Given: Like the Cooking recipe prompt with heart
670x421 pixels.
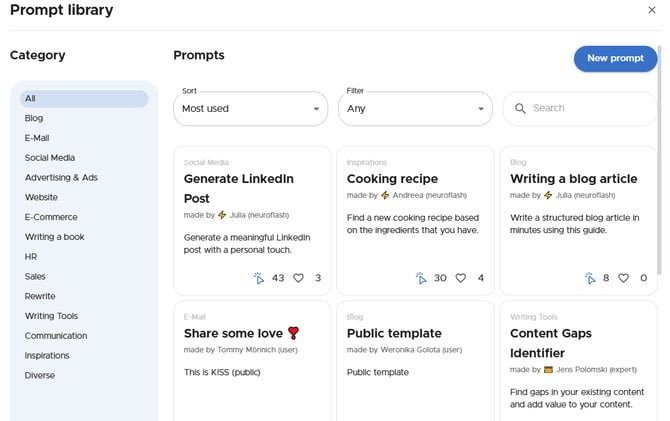Looking at the screenshot, I should click(x=461, y=278).
